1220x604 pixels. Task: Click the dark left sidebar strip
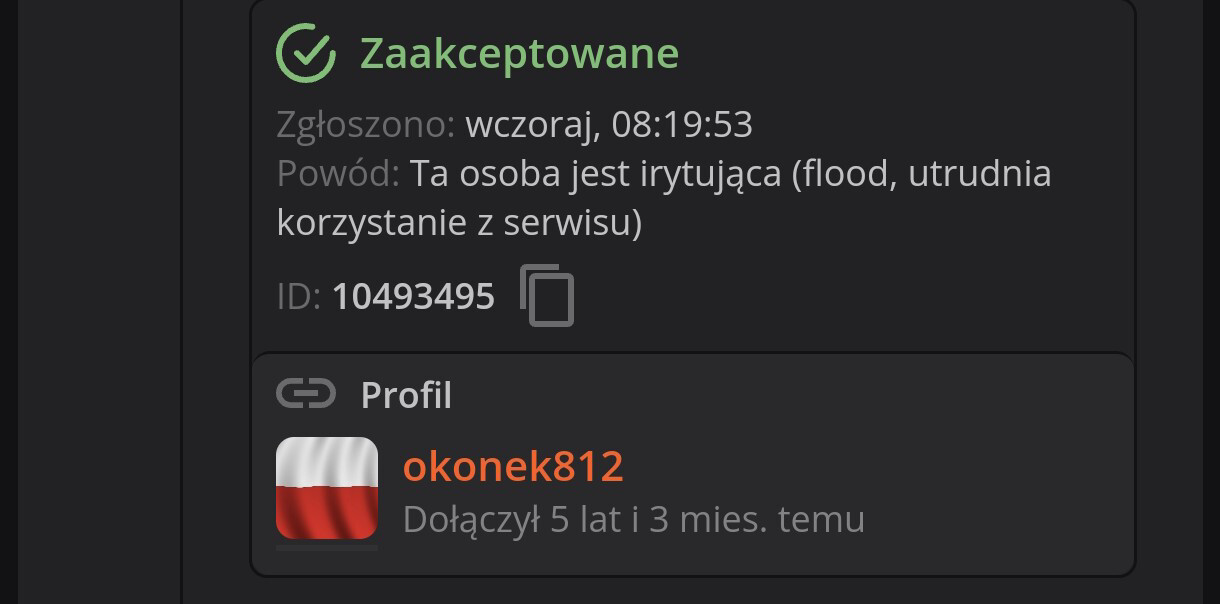pyautogui.click(x=99, y=302)
